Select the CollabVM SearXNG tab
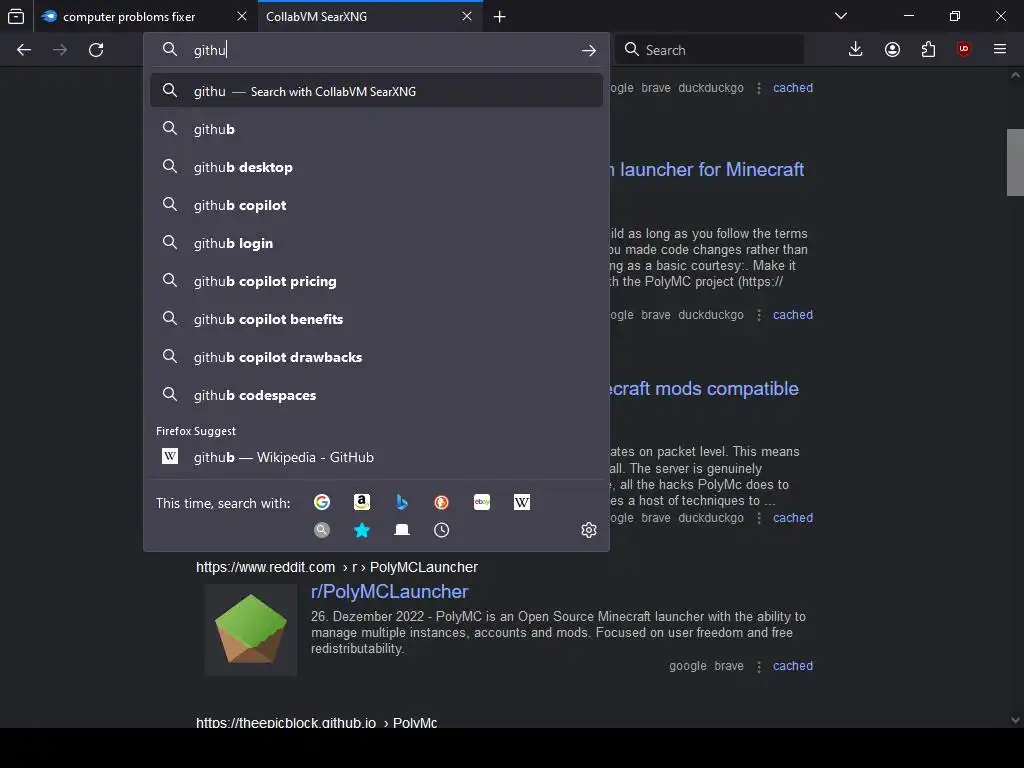The height and width of the screenshot is (768, 1024). 370,16
